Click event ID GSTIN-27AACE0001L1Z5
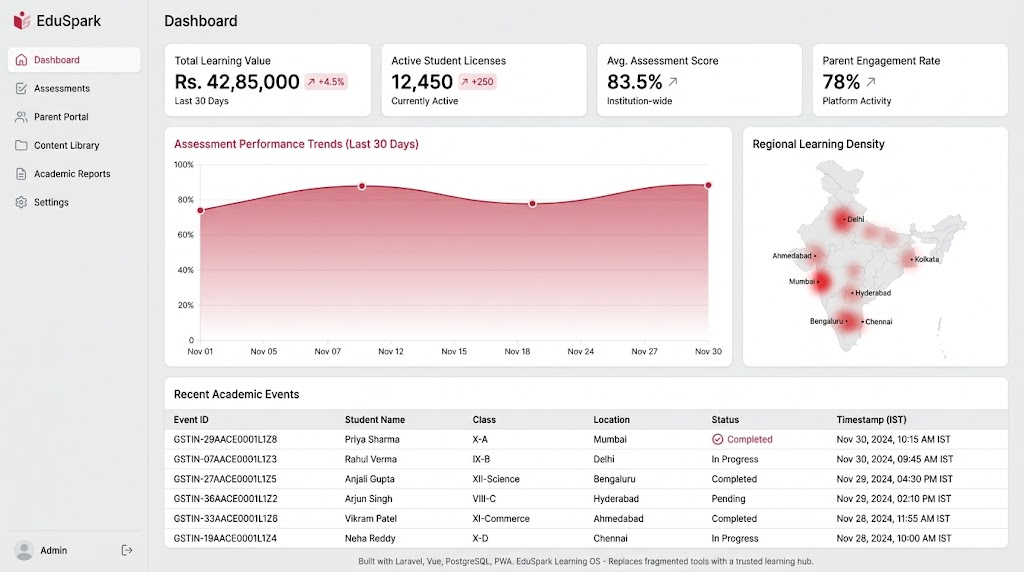Screen dimensions: 1024x572 point(225,479)
